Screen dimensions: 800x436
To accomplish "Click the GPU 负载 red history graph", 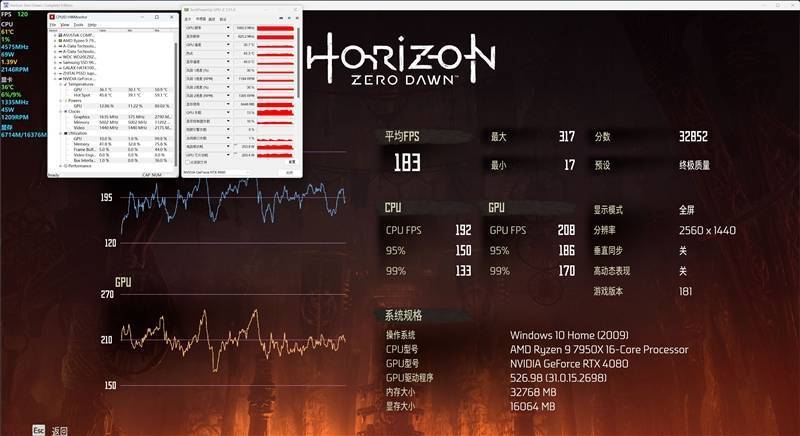I will tap(276, 112).
